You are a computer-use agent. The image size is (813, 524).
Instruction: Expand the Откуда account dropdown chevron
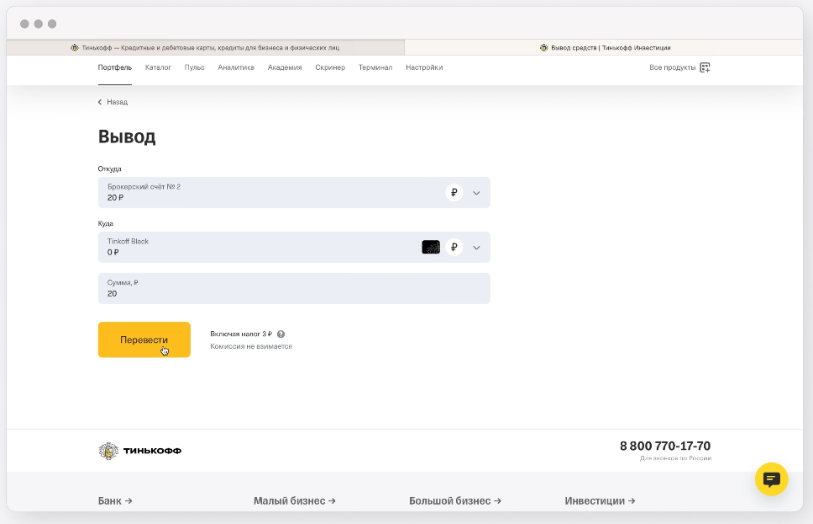476,193
